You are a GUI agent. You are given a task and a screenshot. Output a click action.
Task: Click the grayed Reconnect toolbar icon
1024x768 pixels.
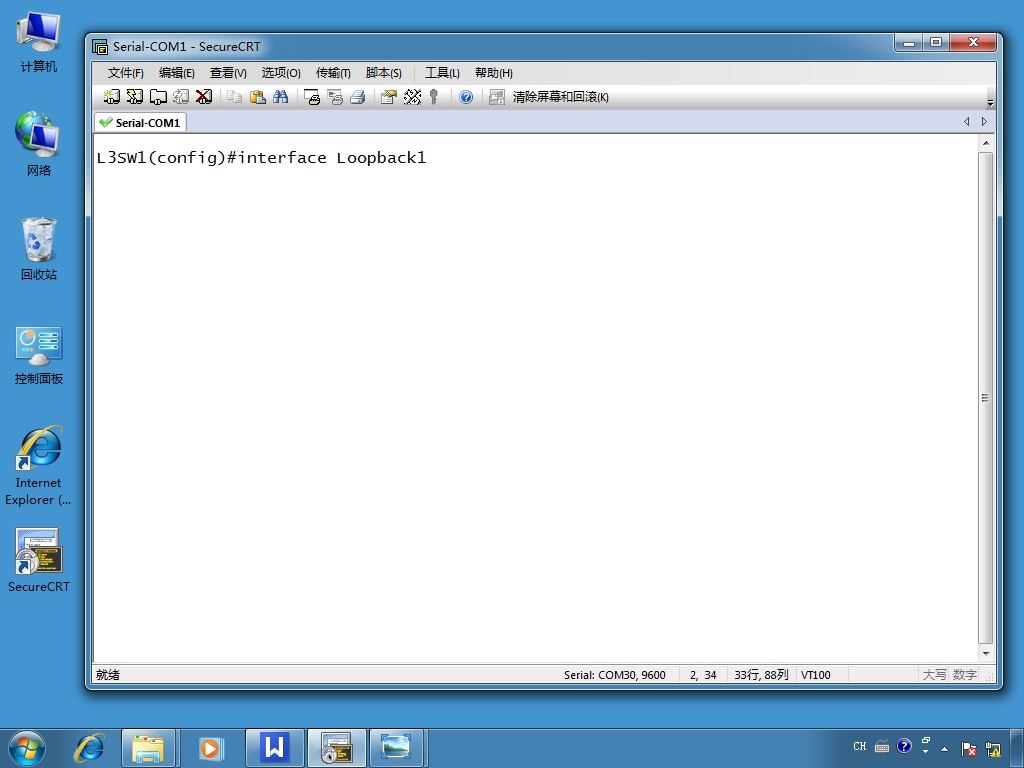click(181, 97)
